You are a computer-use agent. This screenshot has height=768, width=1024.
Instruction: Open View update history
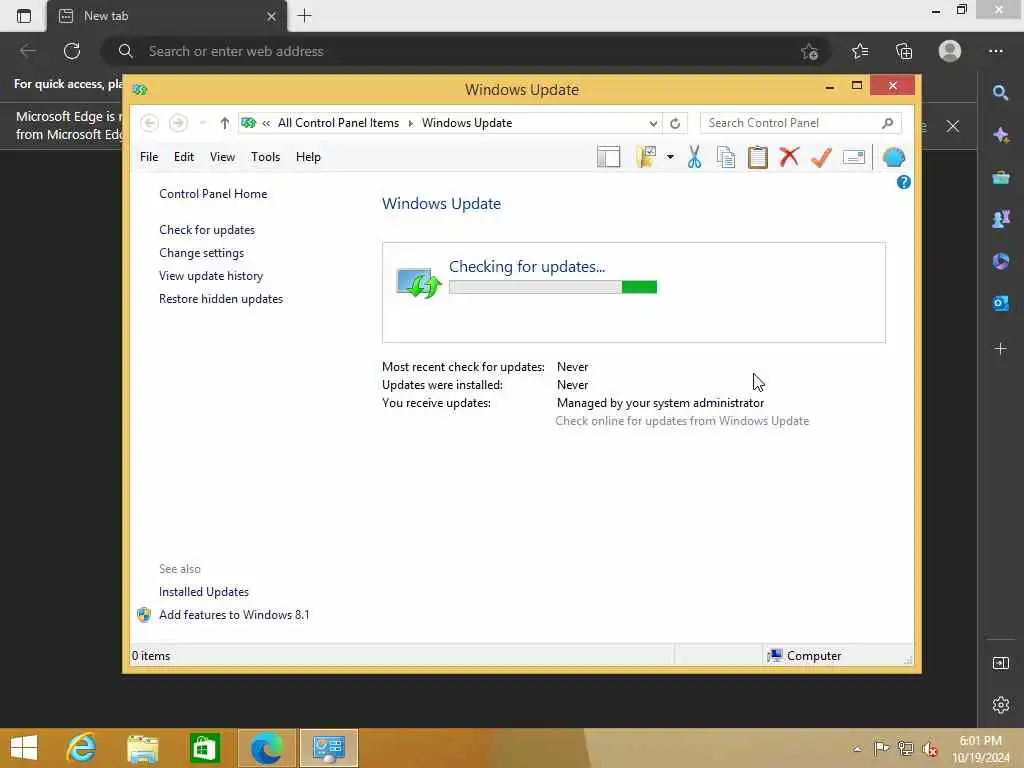211,276
